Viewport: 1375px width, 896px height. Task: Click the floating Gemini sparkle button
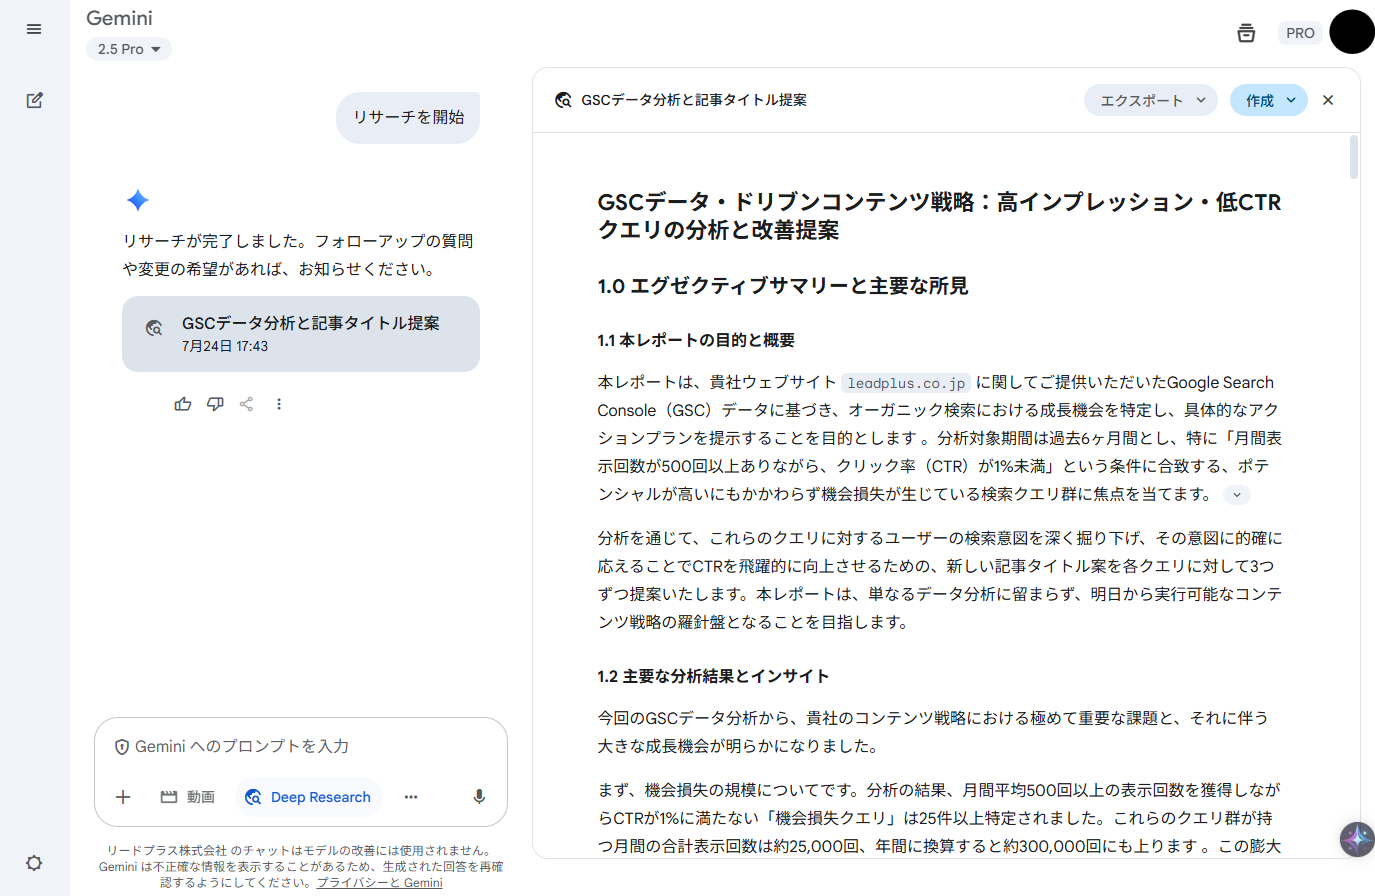point(1356,839)
